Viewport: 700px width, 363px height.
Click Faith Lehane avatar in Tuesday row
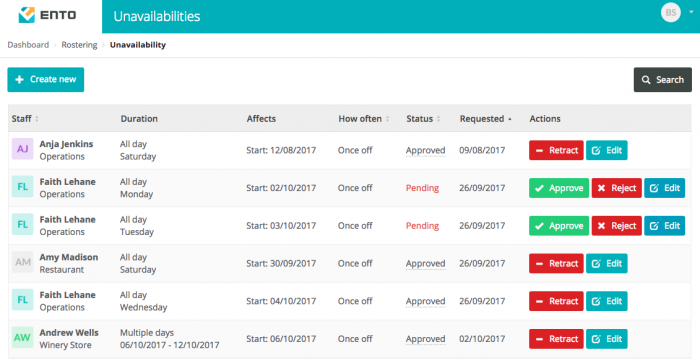click(x=22, y=225)
